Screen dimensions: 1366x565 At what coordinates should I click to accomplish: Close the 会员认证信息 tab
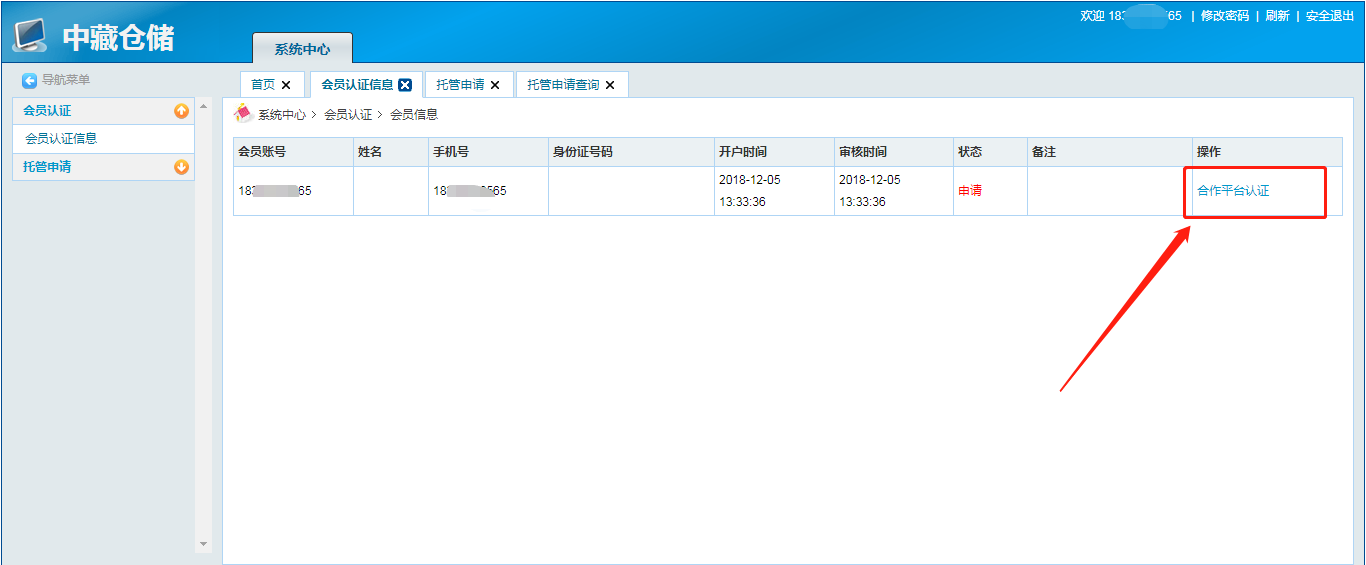[405, 85]
